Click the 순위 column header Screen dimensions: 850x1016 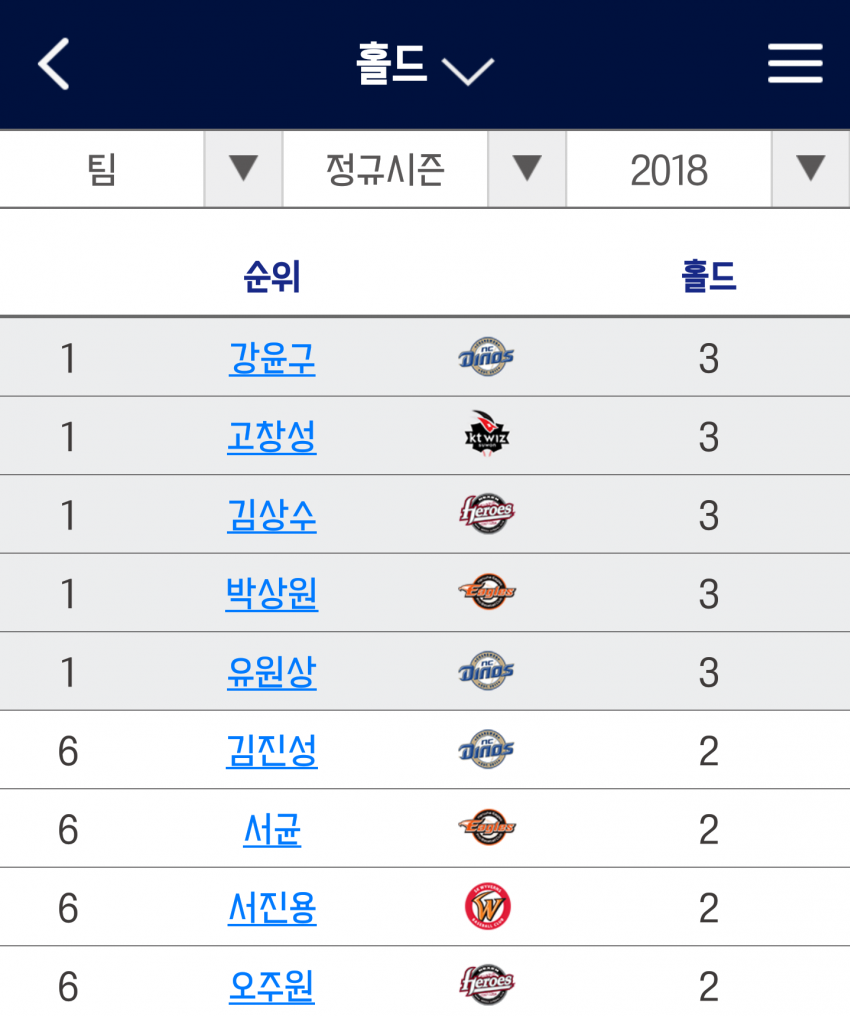click(x=272, y=277)
